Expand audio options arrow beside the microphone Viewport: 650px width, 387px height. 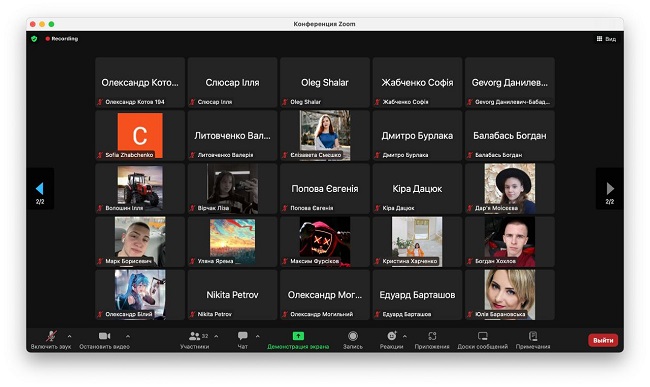(x=69, y=336)
